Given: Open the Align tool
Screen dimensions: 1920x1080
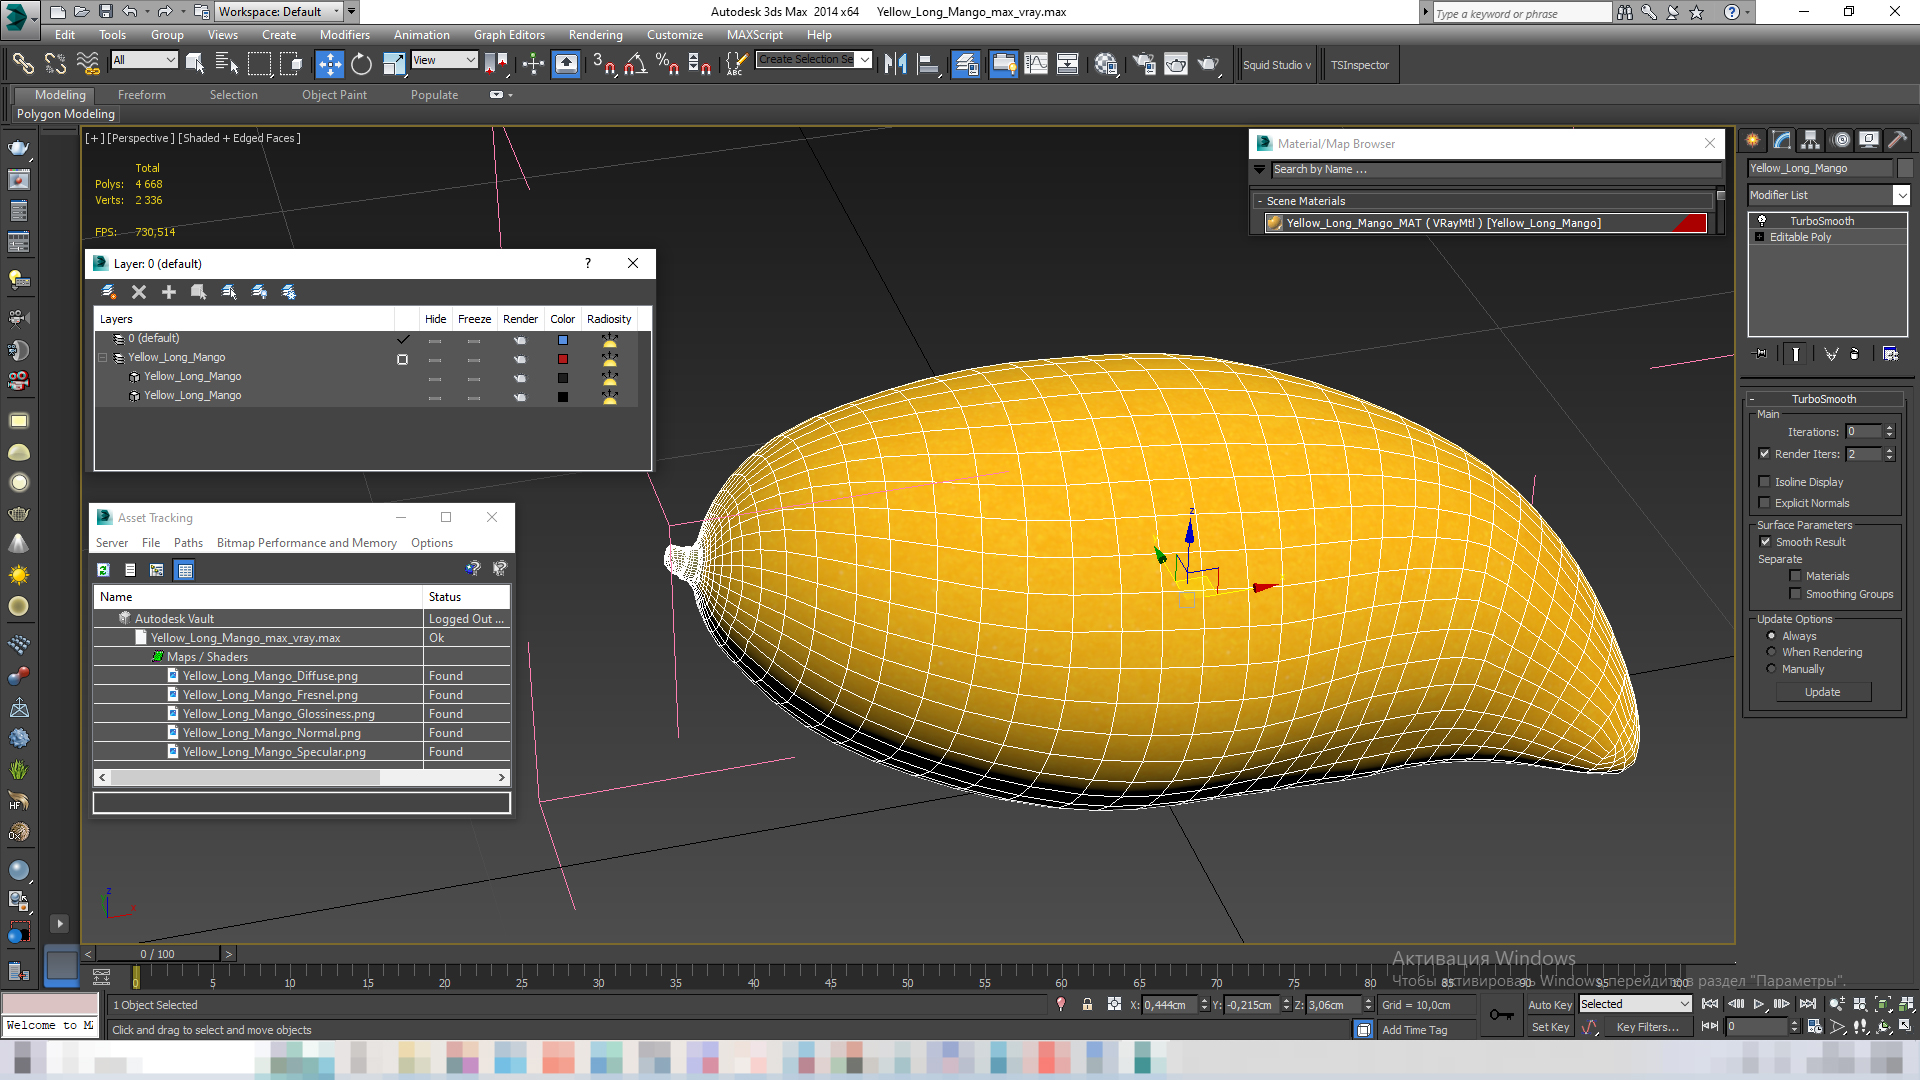Looking at the screenshot, I should click(928, 64).
